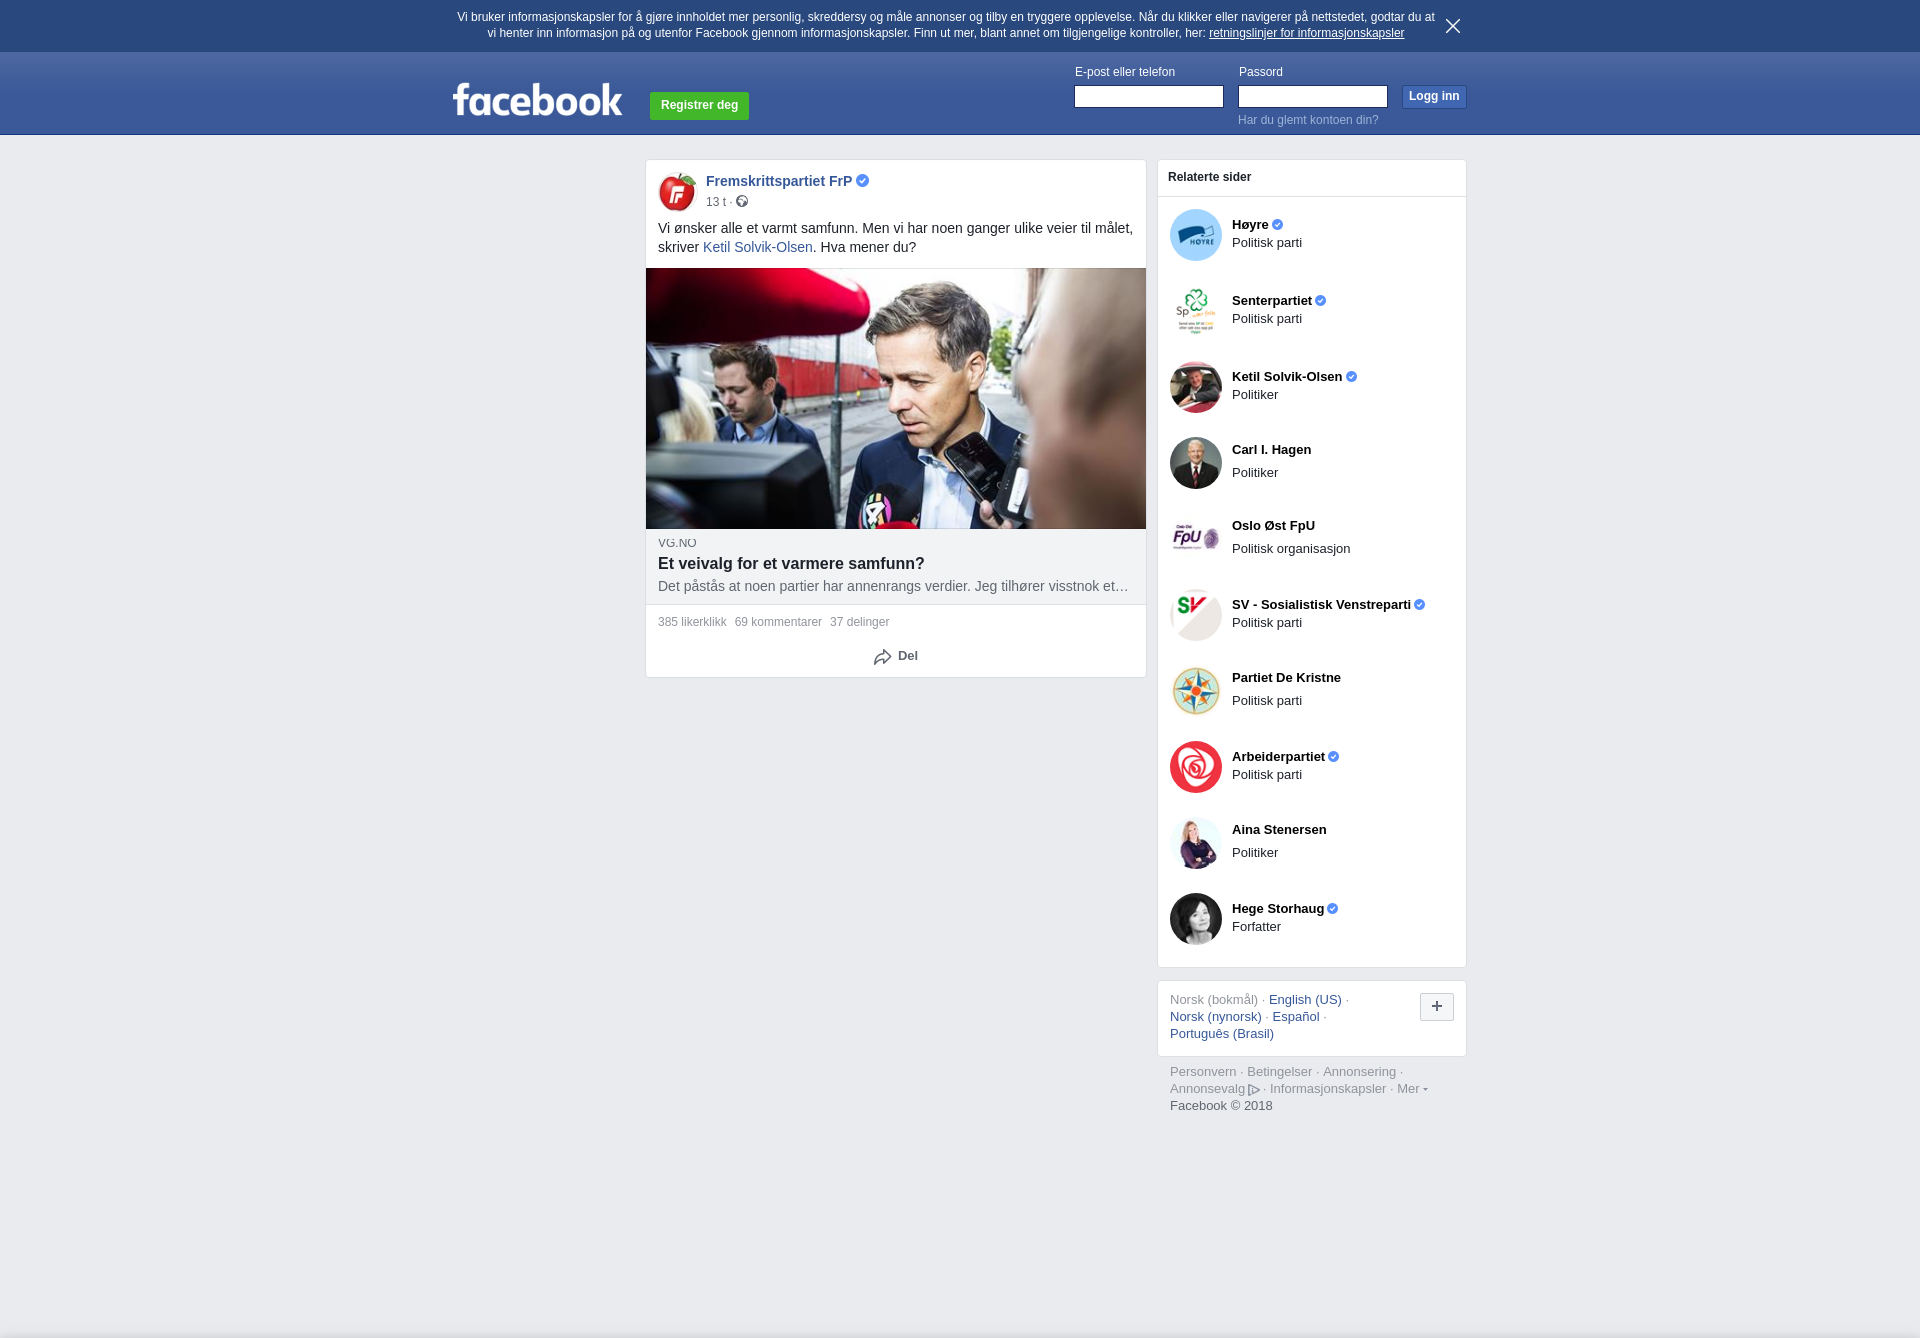Click the Del share label on post

[908, 656]
